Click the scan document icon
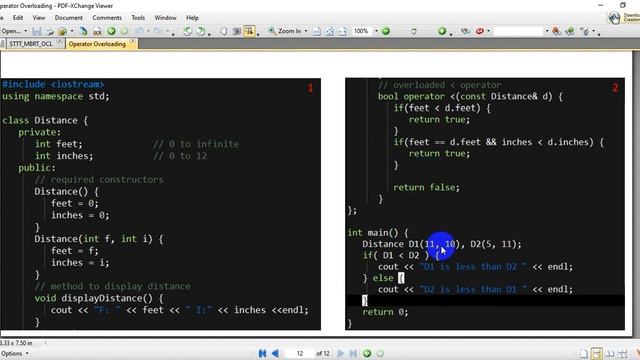This screenshot has width=640, height=360. tap(83, 31)
